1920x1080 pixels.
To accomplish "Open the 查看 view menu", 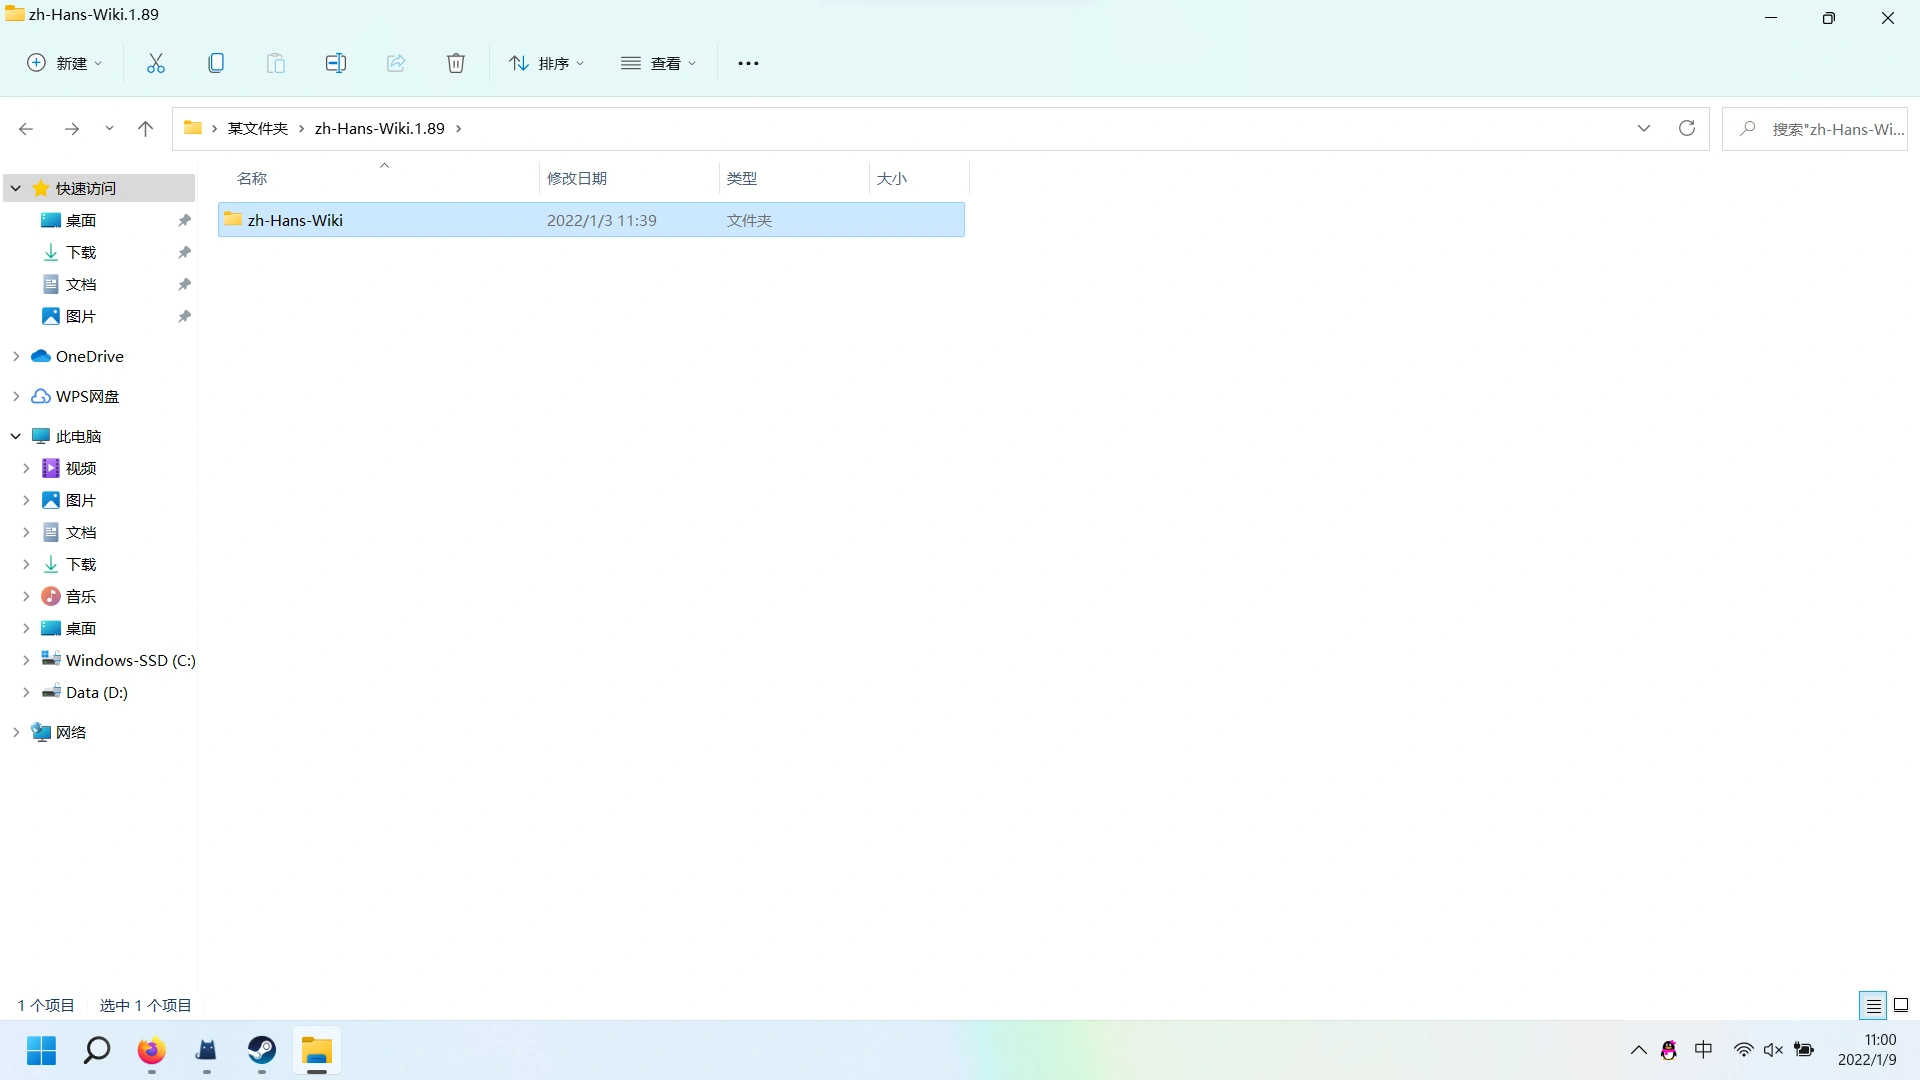I will point(658,63).
